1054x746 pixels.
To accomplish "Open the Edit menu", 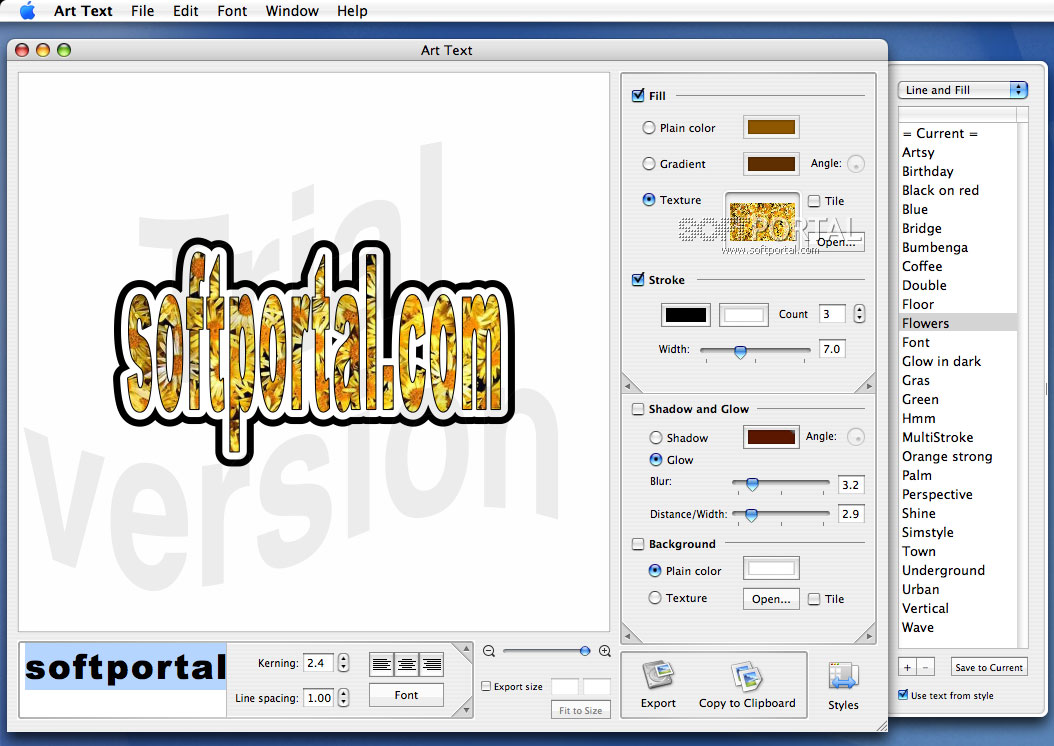I will [x=186, y=11].
